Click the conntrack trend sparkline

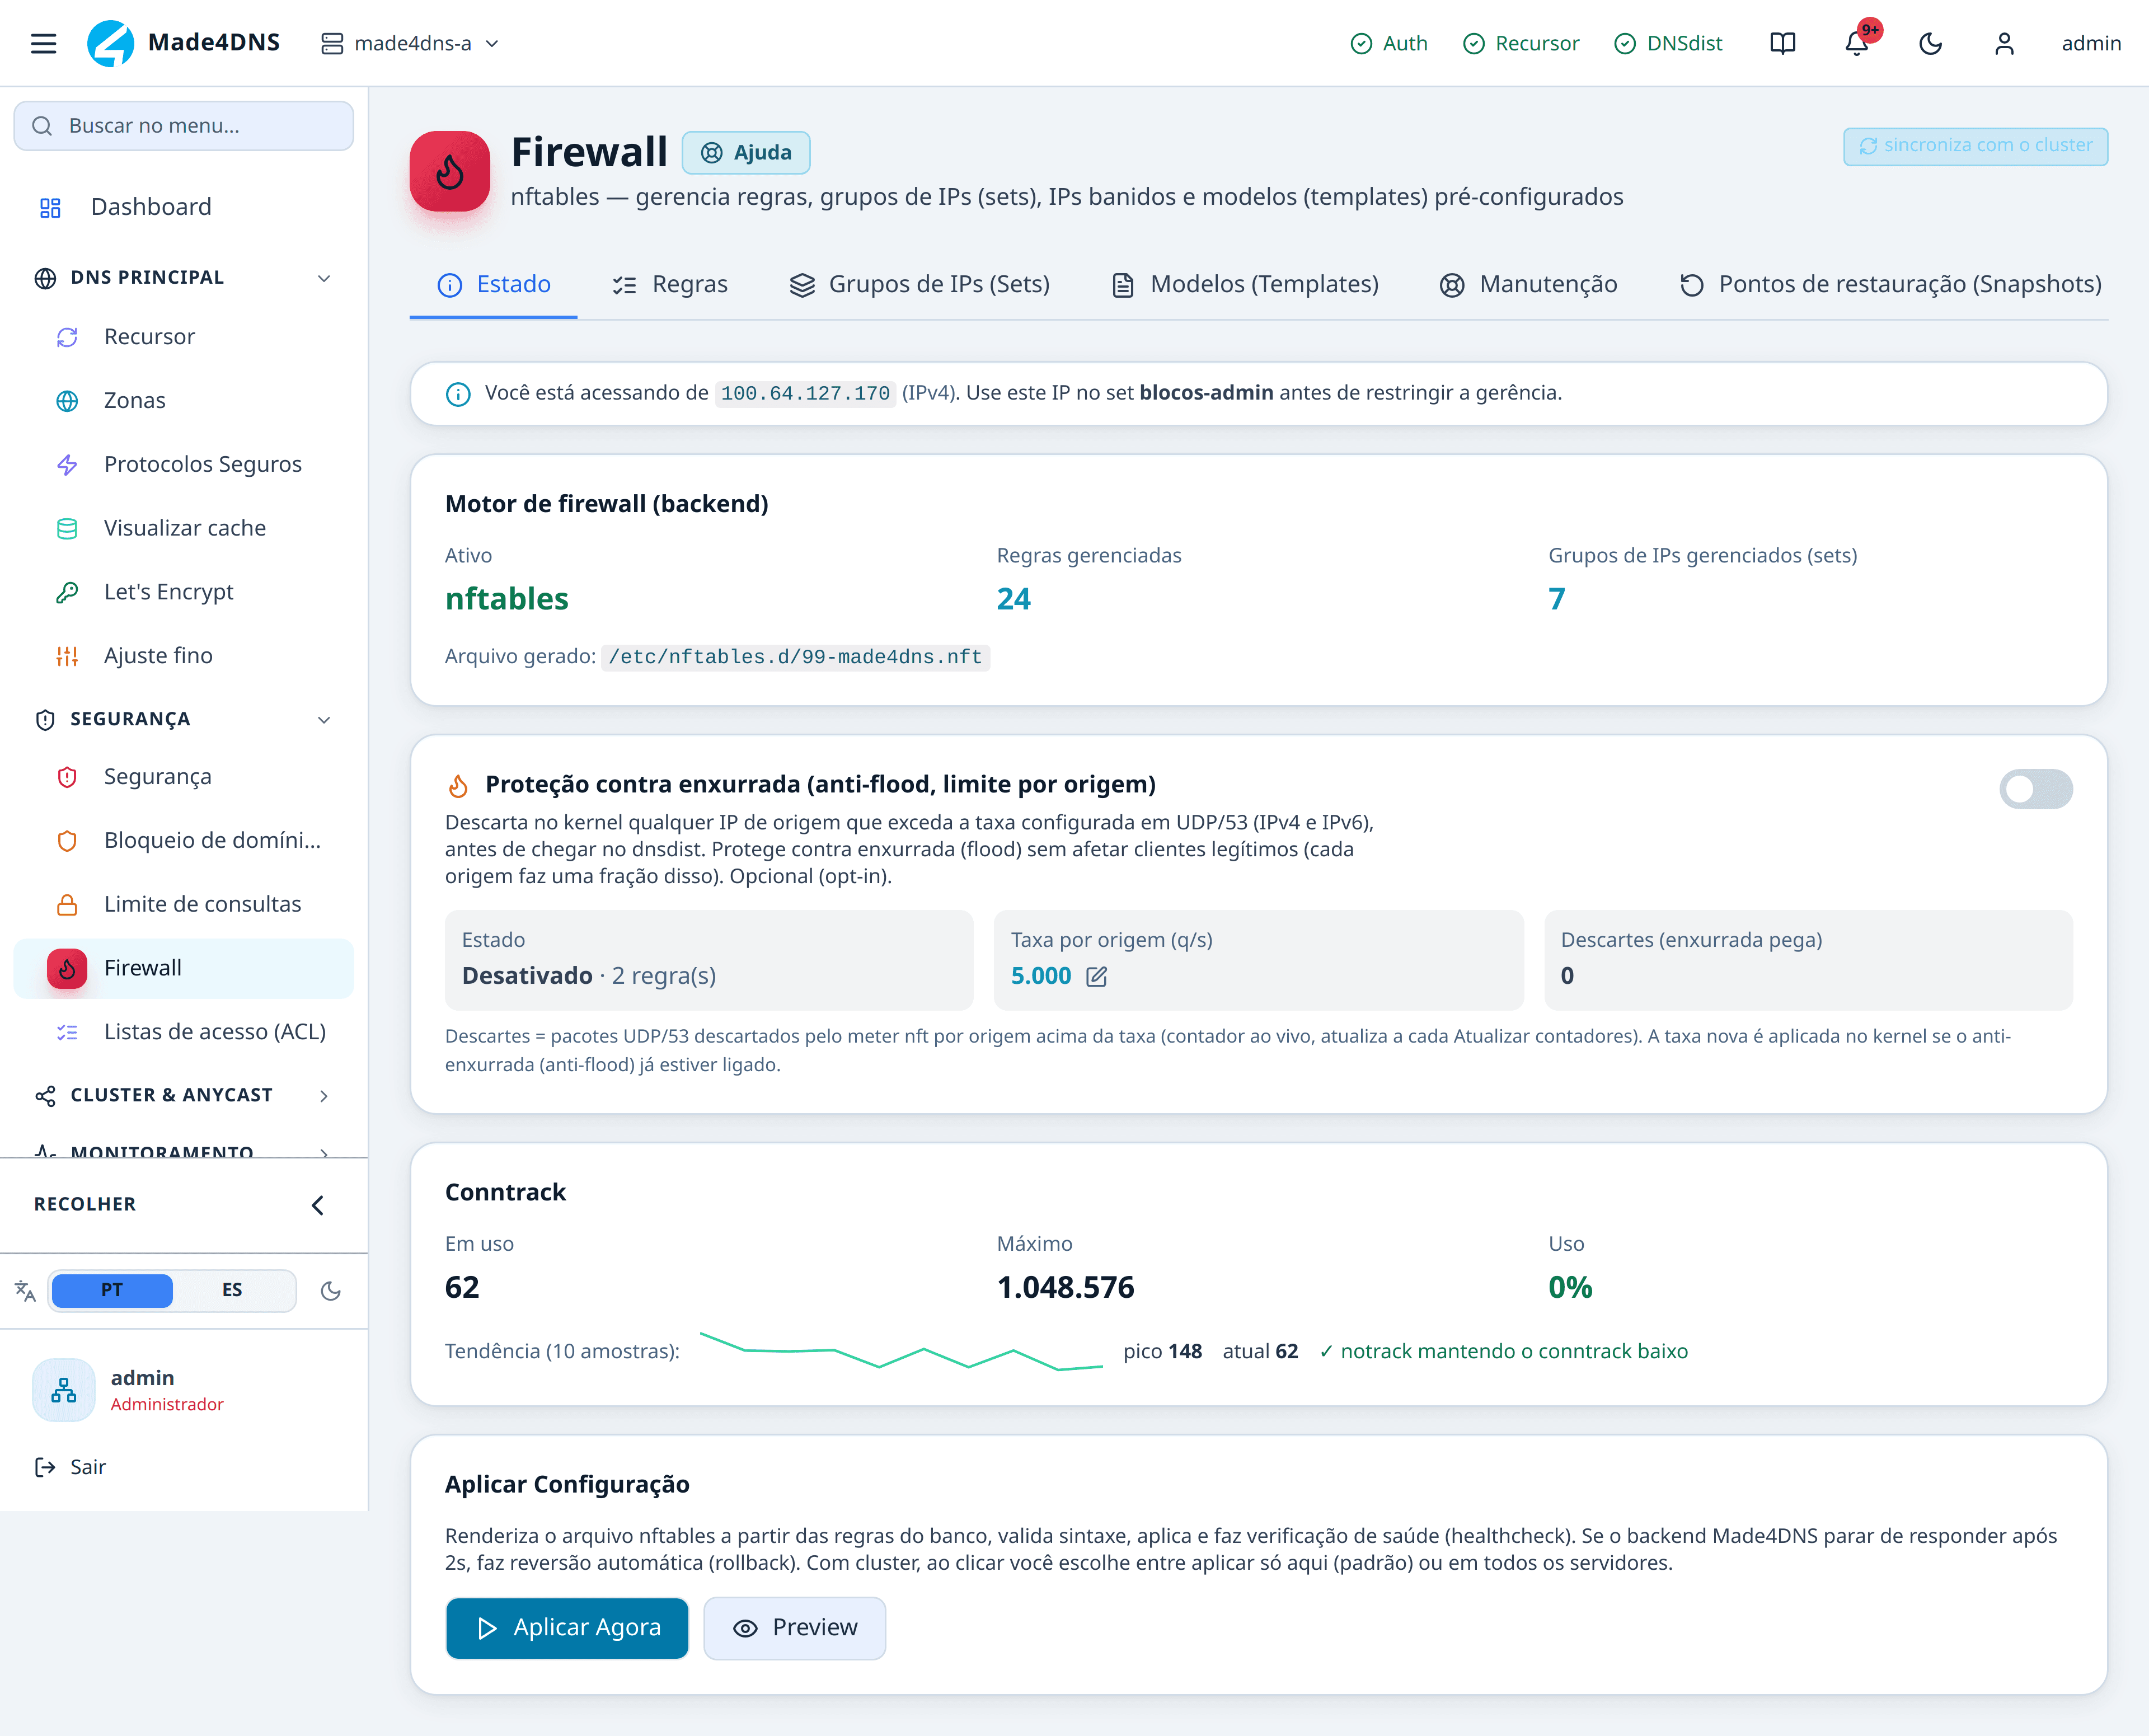(x=901, y=1351)
